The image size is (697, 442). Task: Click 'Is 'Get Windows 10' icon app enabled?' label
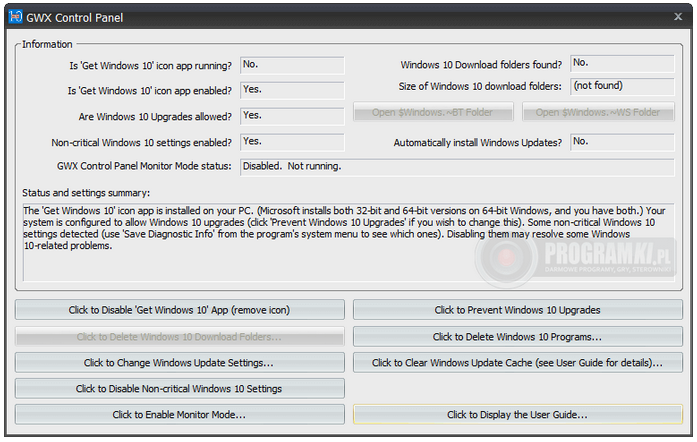click(x=149, y=91)
